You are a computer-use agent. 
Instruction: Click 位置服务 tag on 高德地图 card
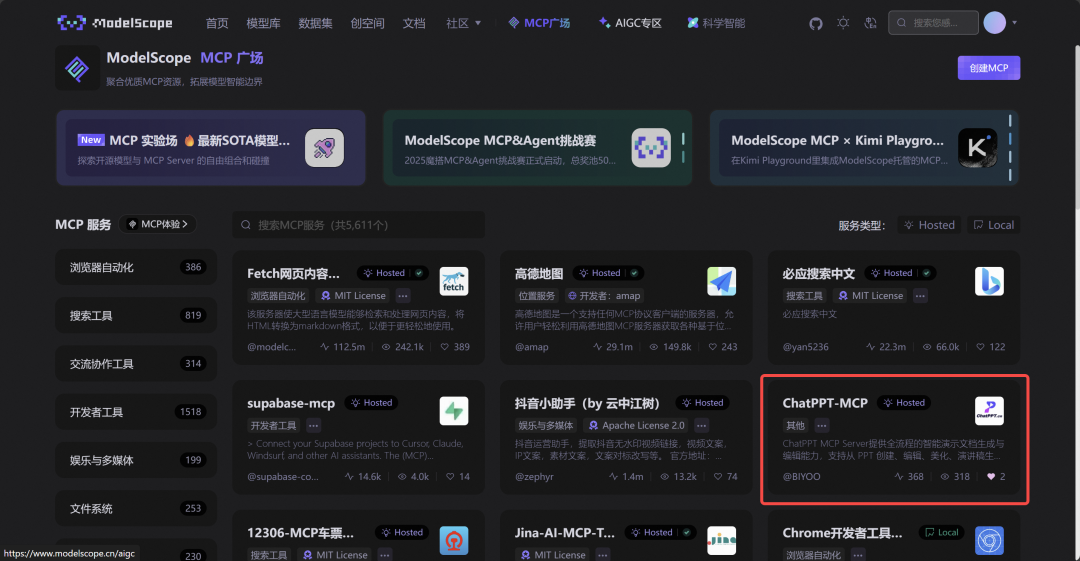[537, 296]
